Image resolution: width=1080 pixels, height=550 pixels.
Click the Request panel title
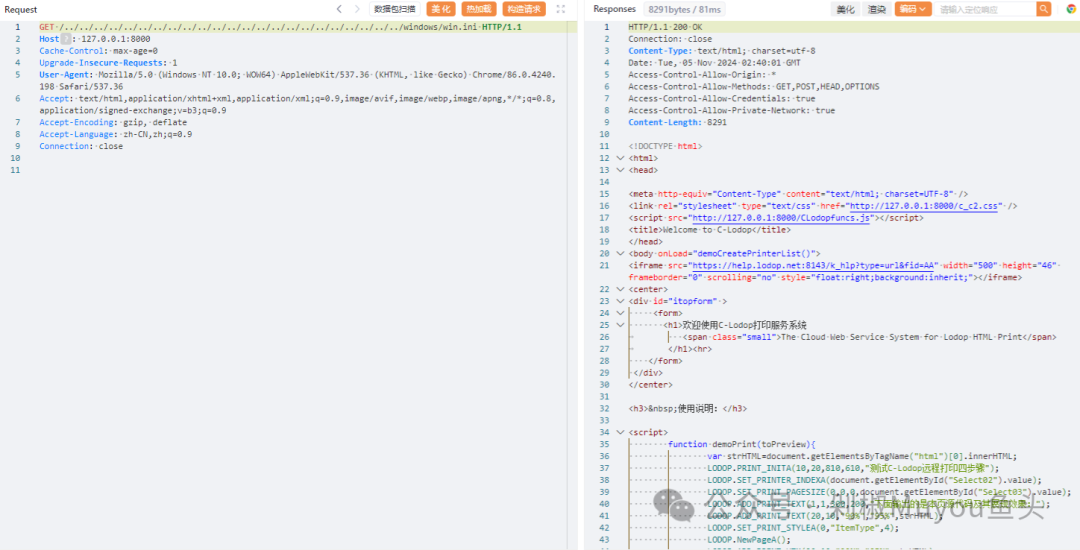pos(21,9)
